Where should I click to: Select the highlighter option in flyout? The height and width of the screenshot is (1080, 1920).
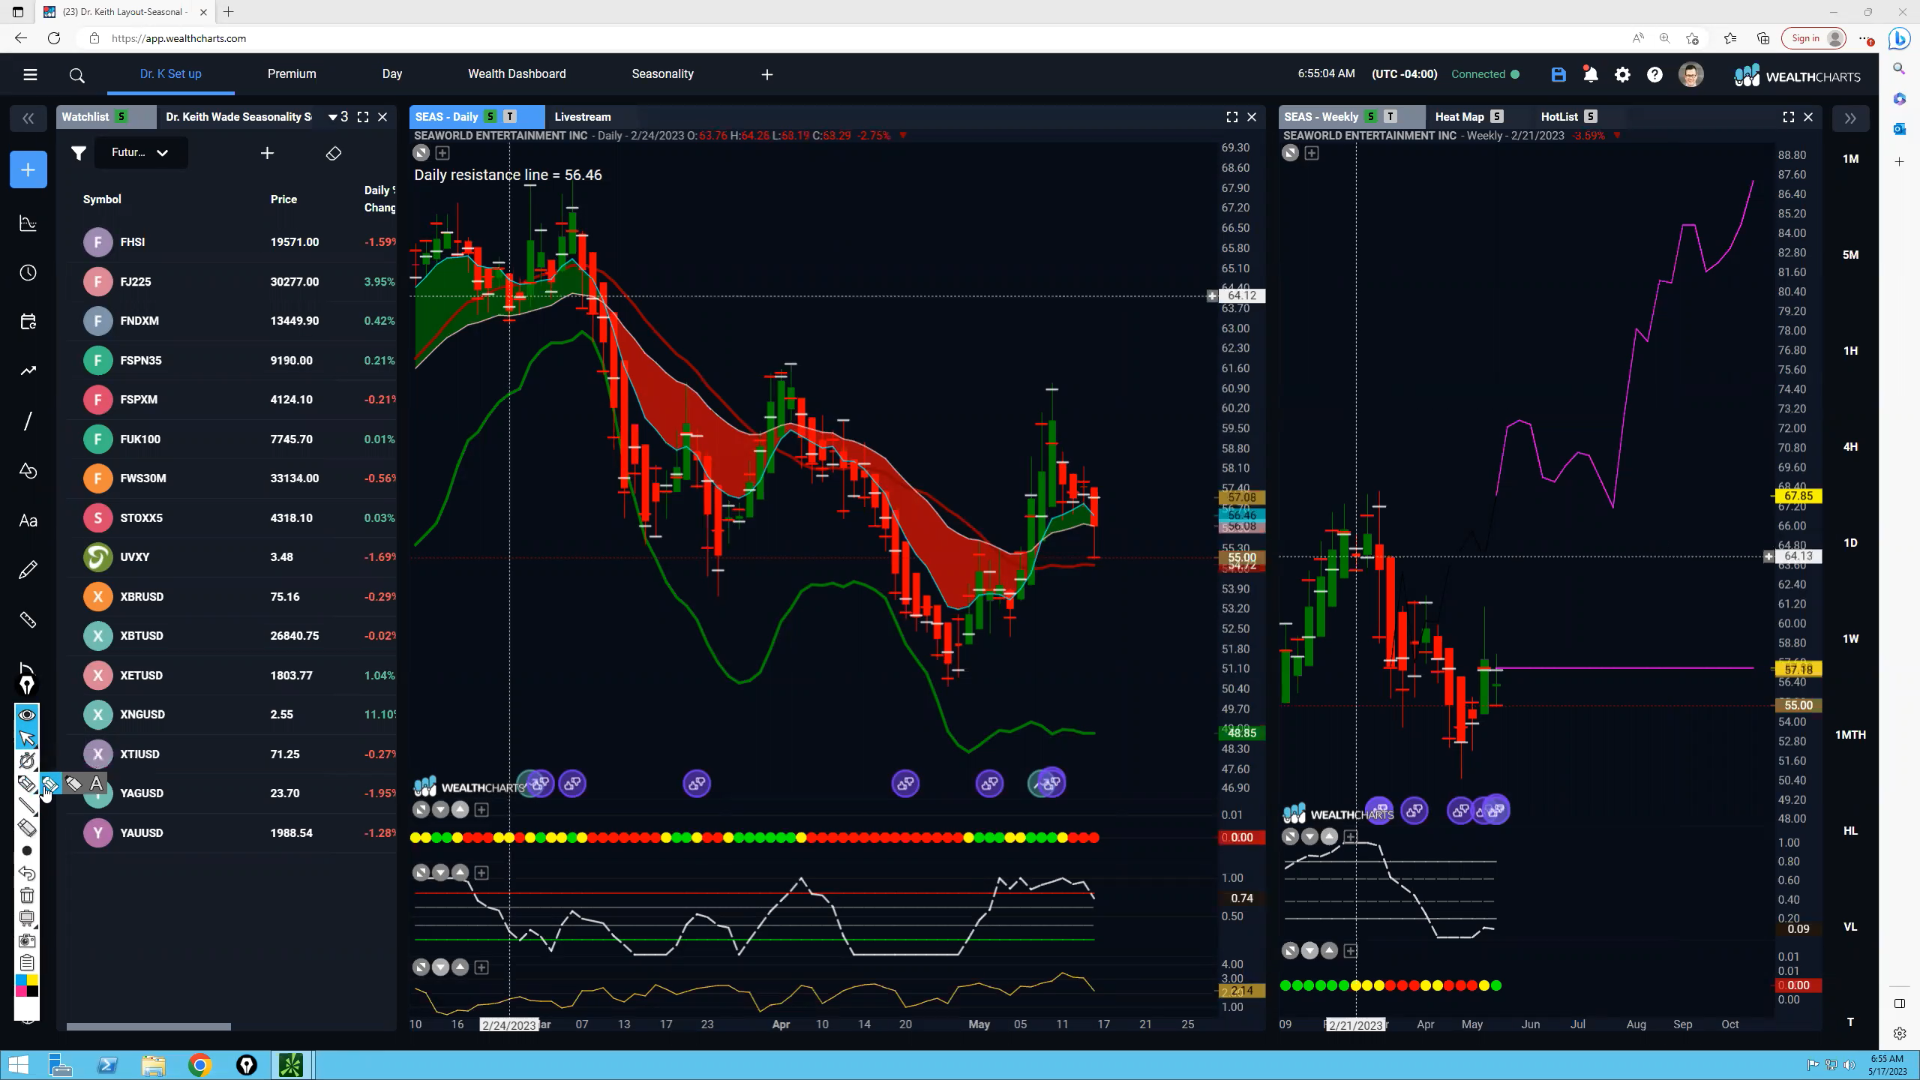(x=50, y=784)
